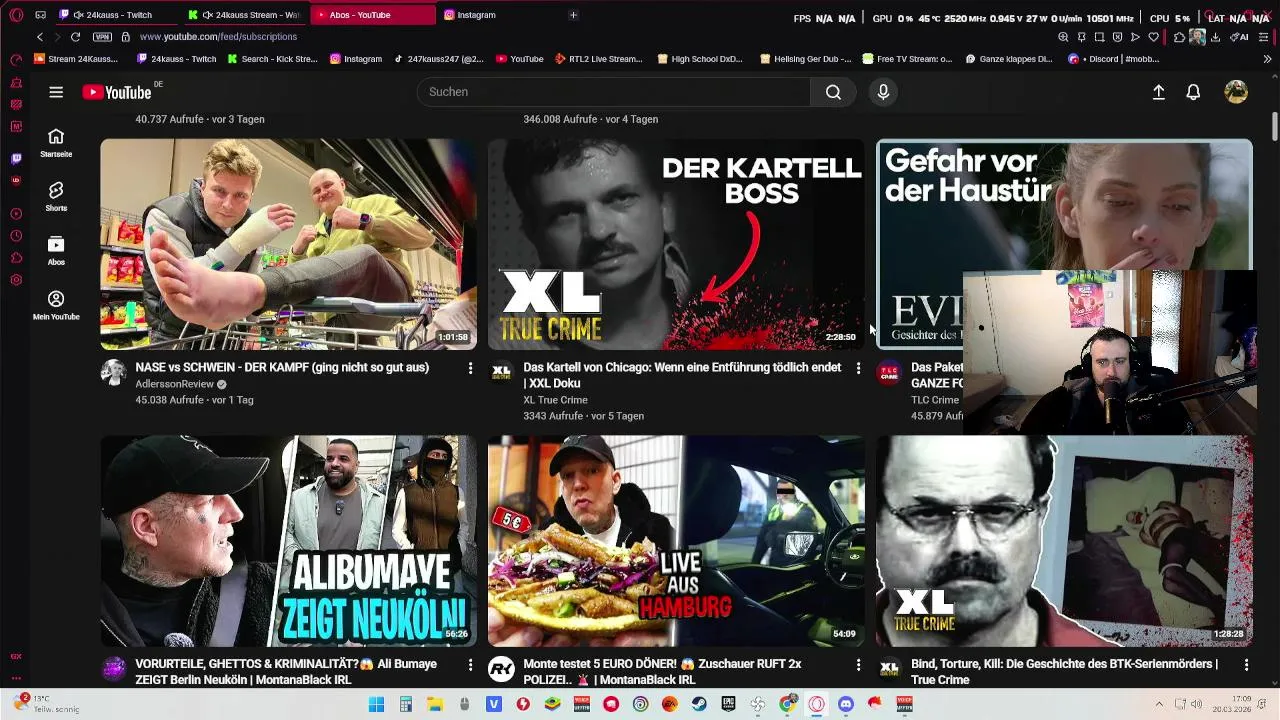This screenshot has width=1280, height=720.
Task: Open the Search - Kick Stre... bookmark
Action: pyautogui.click(x=272, y=59)
